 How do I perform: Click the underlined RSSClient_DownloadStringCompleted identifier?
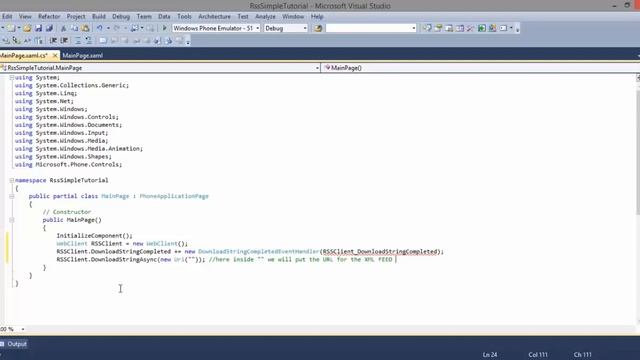[x=380, y=251]
